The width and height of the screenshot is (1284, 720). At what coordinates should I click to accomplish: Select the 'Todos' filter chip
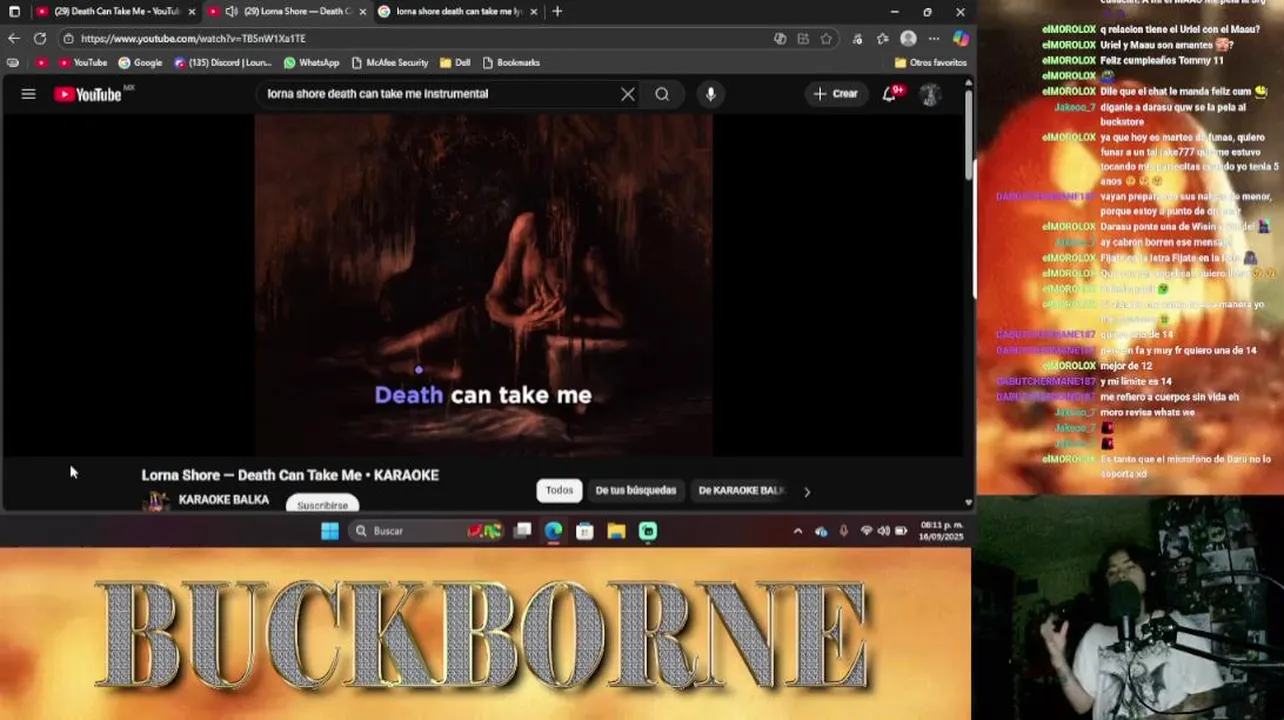pyautogui.click(x=559, y=490)
